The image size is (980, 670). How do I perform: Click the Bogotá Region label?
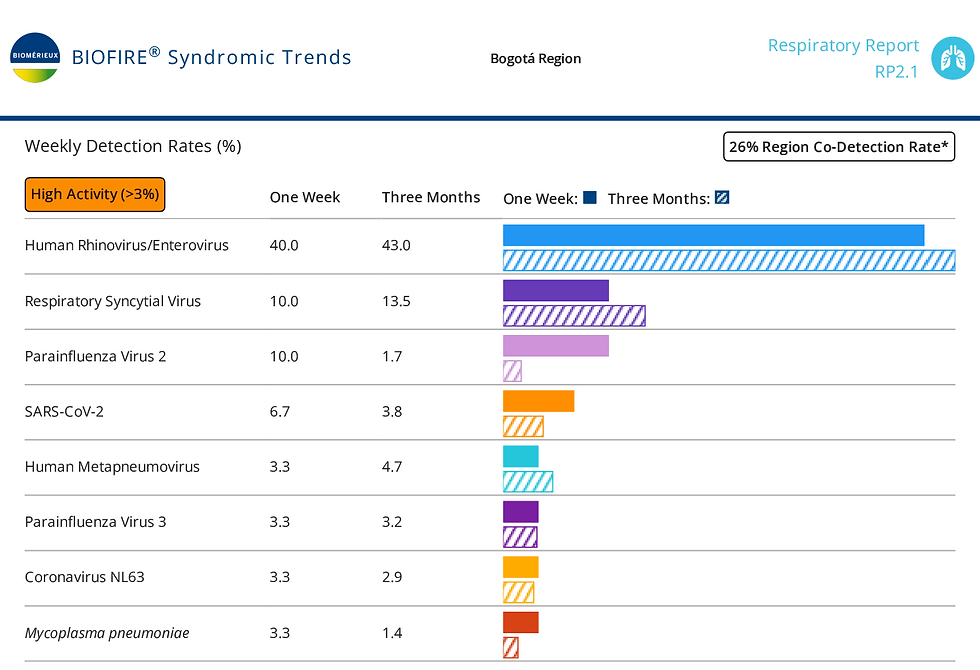[535, 58]
